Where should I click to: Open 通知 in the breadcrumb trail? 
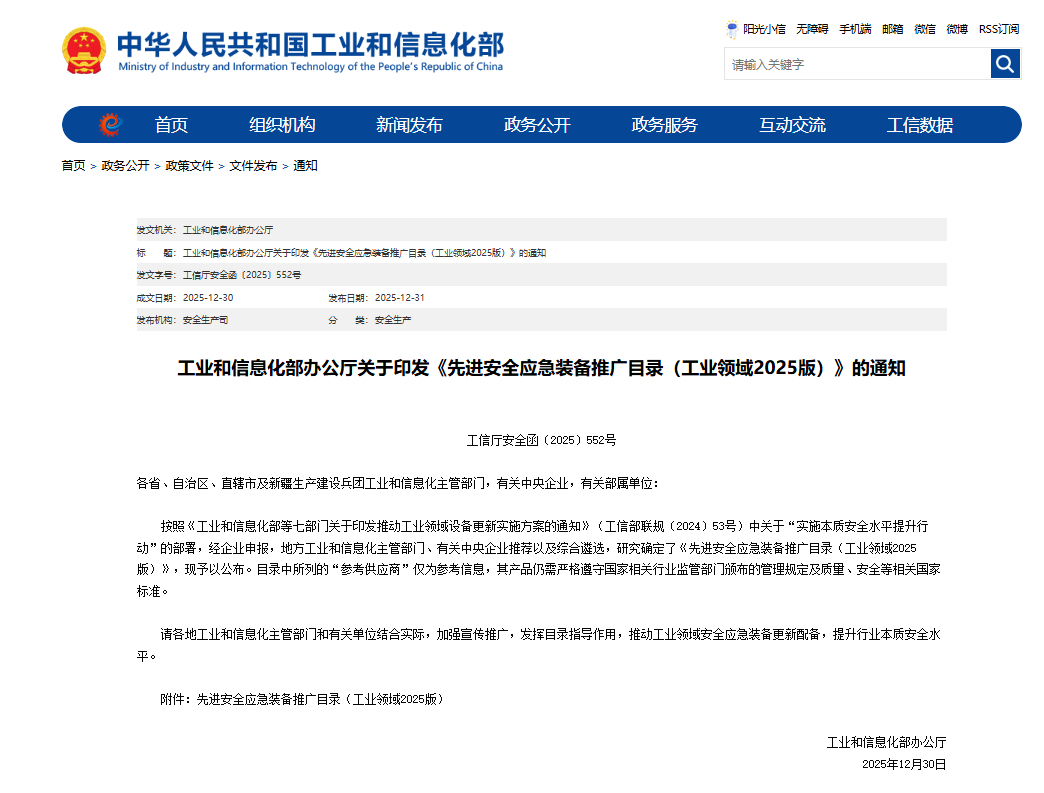pyautogui.click(x=304, y=165)
